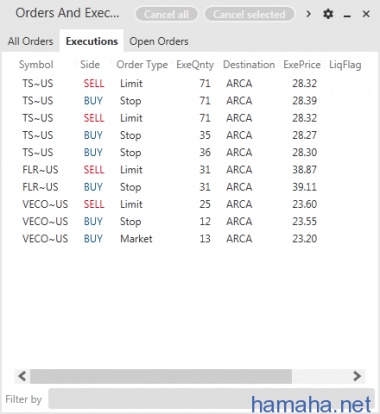Minimize the Orders And Executions panel
Viewport: 380px width, 414px height.
[x=347, y=15]
